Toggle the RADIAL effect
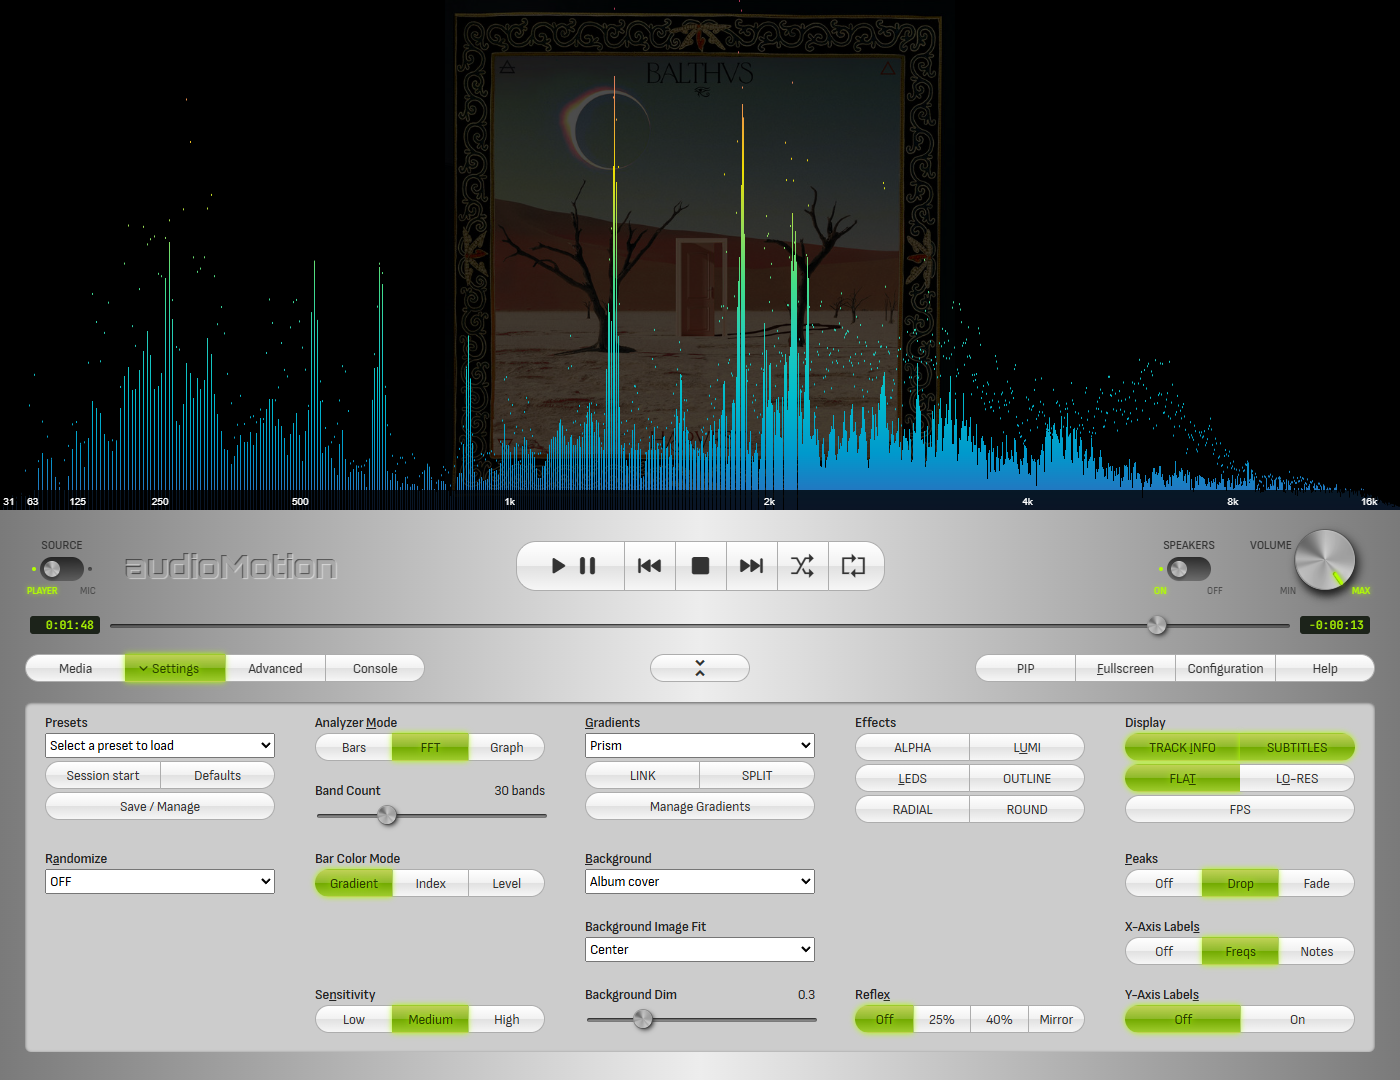 912,809
